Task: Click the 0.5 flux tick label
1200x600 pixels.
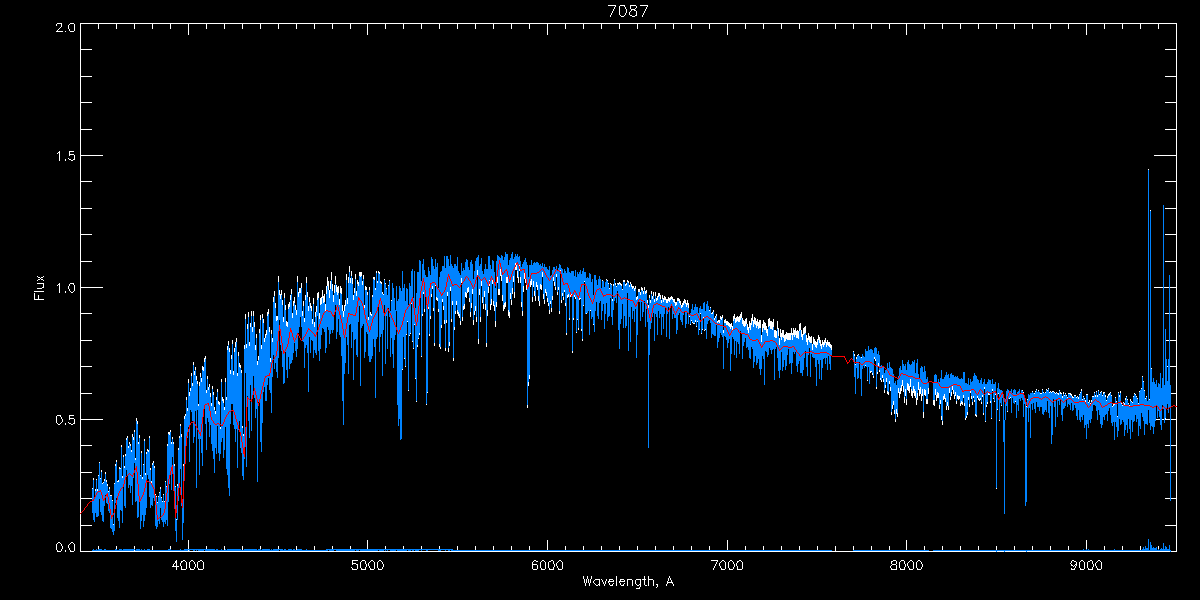Action: (x=66, y=419)
